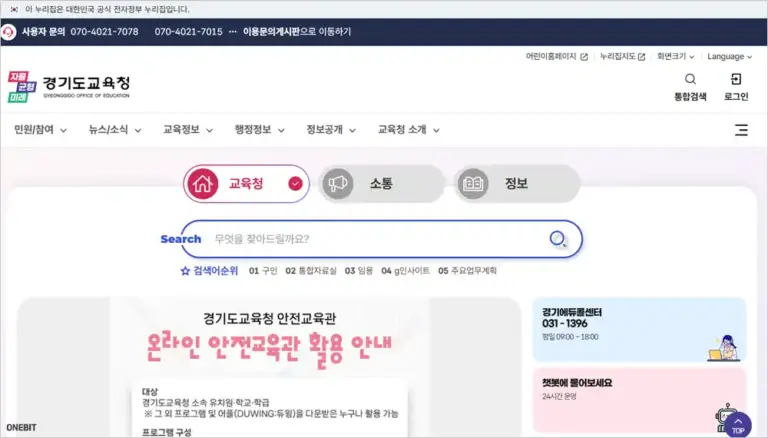768x438 pixels.
Task: Click phone number 070-4021-7015
Action: tap(189, 32)
